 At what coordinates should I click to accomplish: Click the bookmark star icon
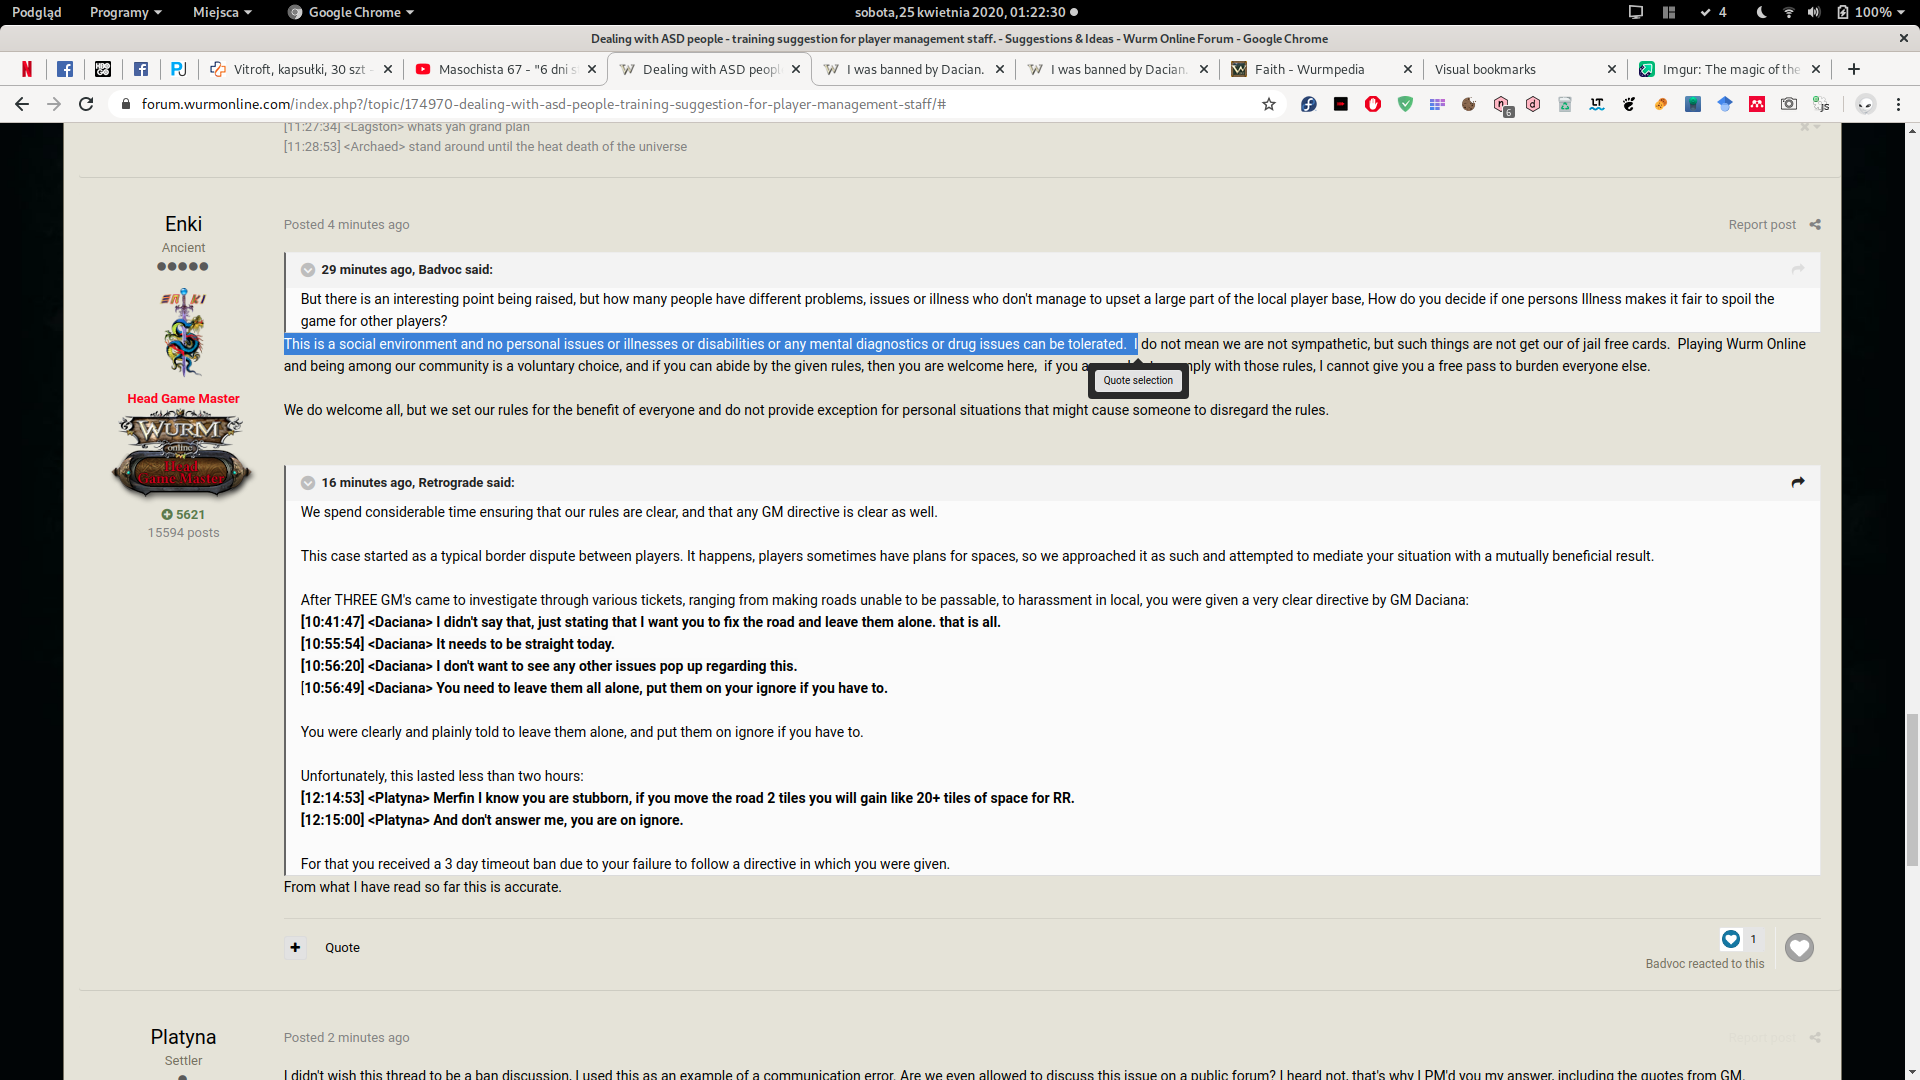pos(1269,104)
